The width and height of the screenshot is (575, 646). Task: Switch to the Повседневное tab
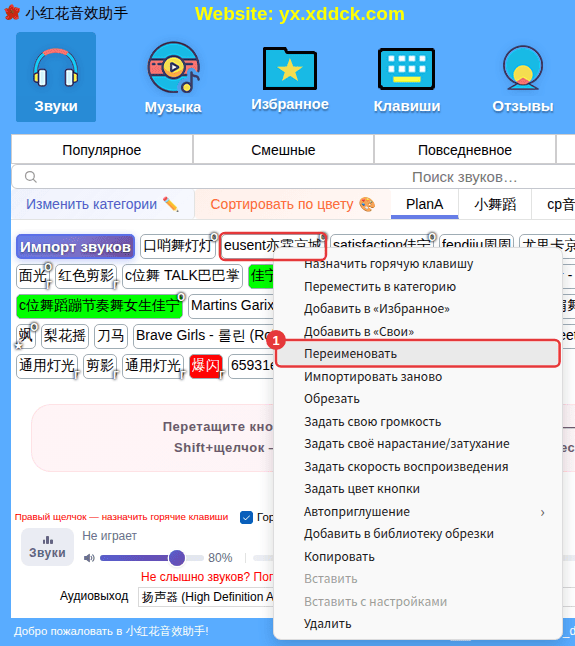[x=465, y=150]
